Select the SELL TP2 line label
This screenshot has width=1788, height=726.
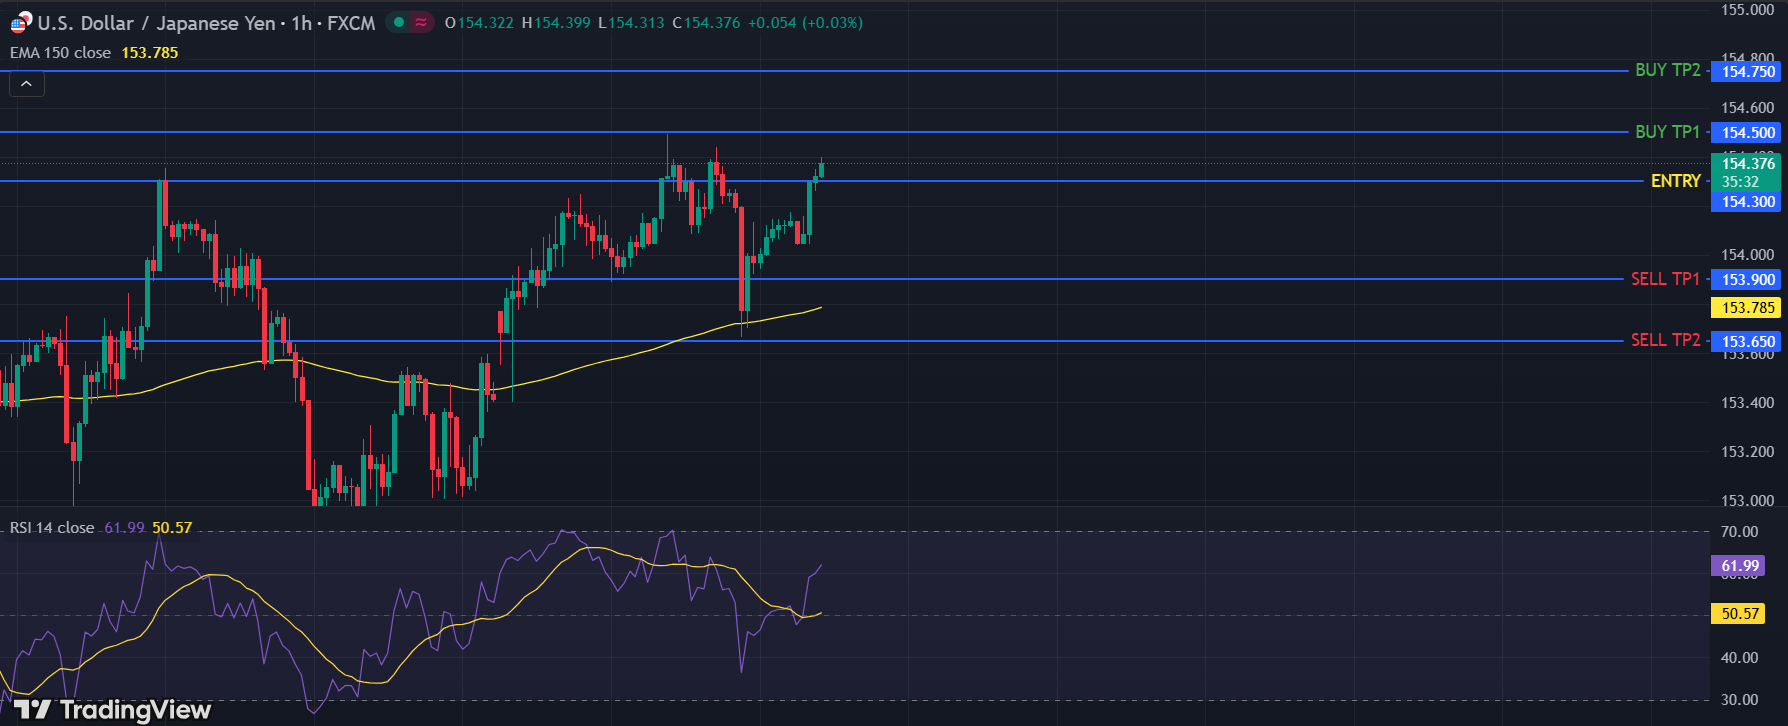(1665, 340)
